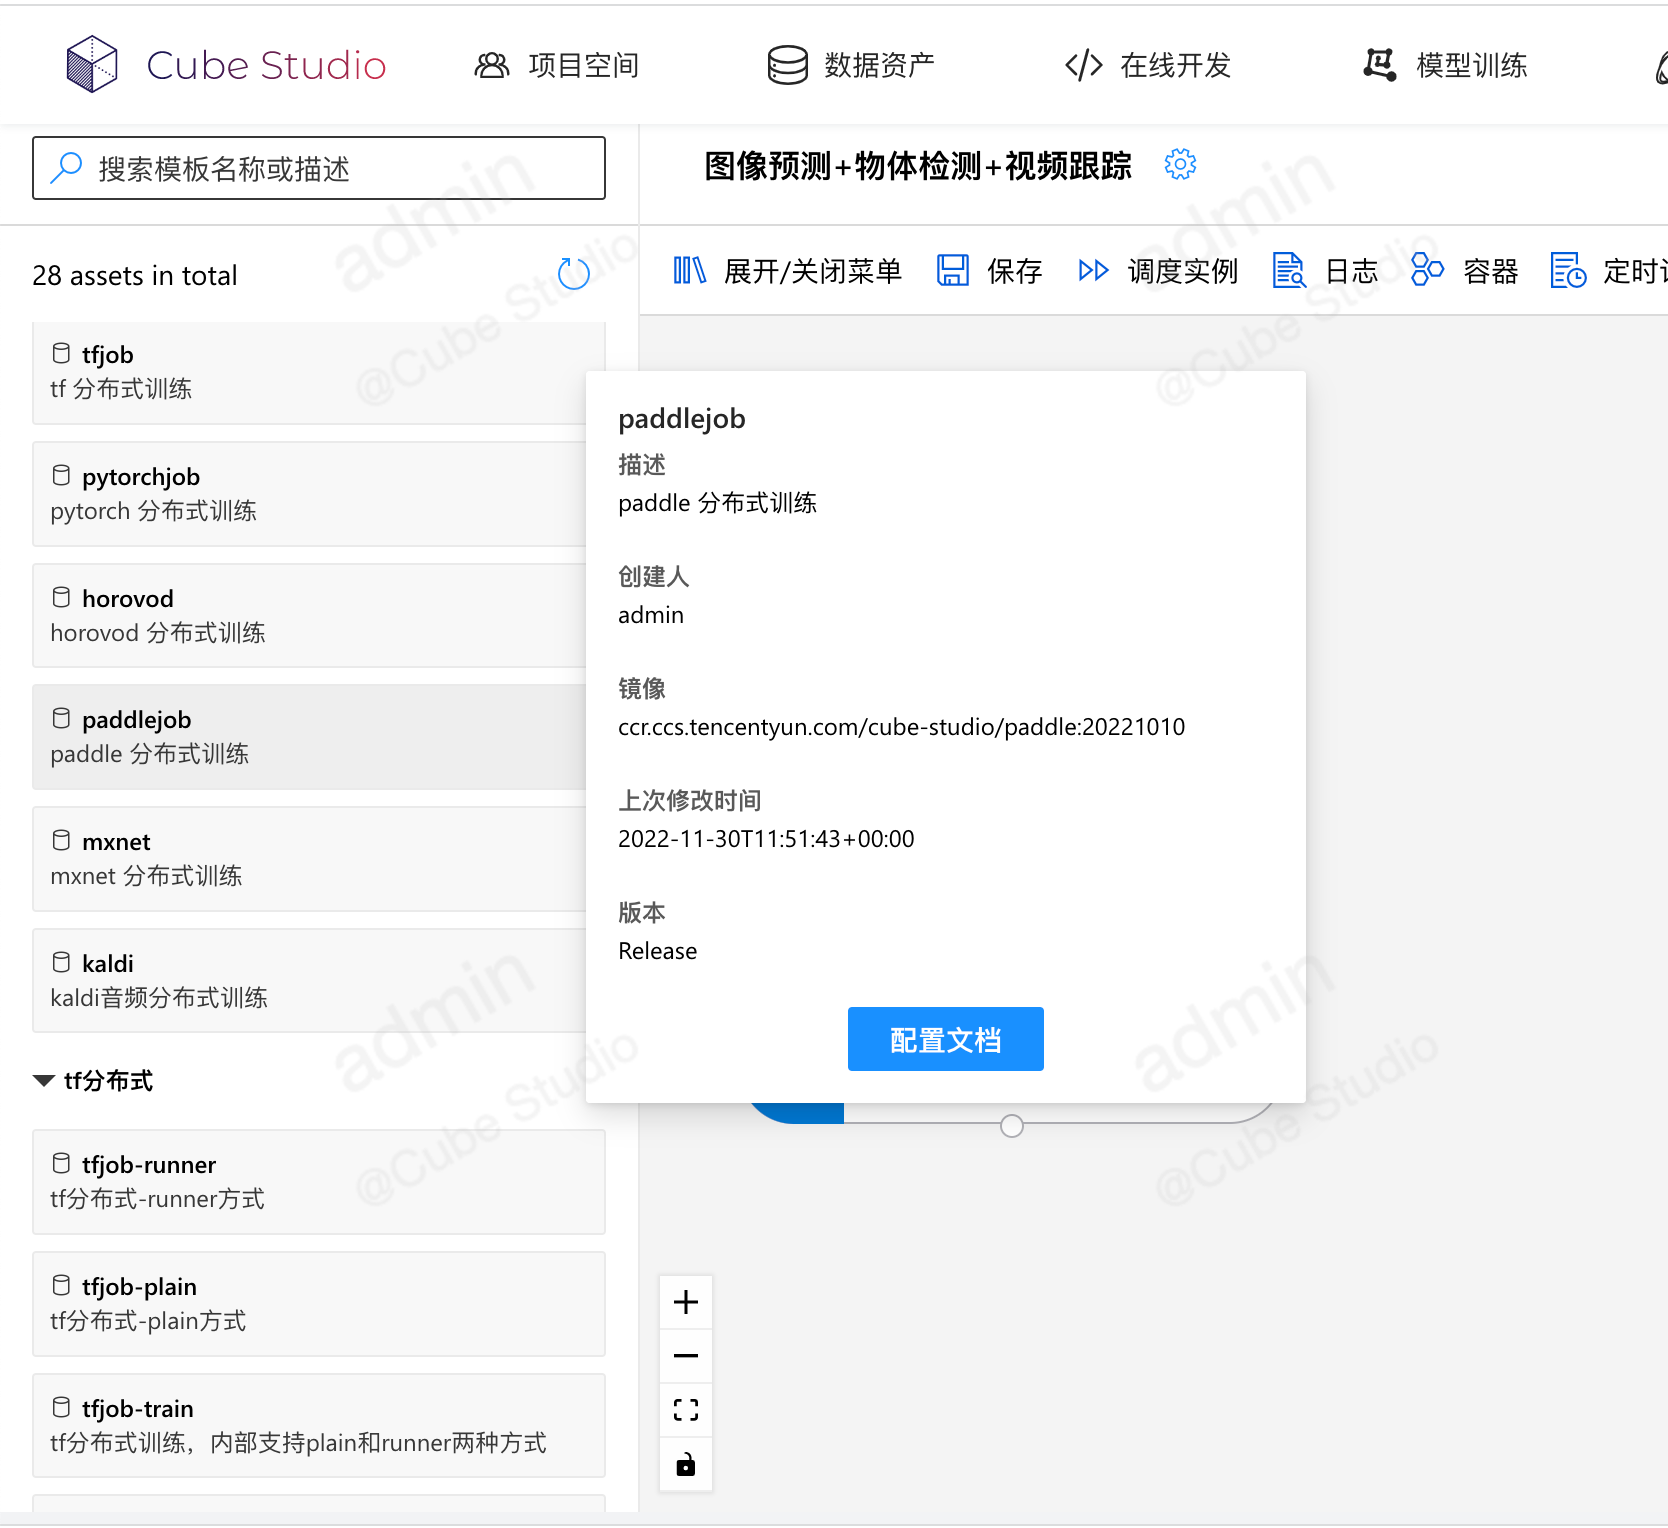The image size is (1668, 1528).
Task: Open the 模型训练 menu
Action: [1445, 66]
